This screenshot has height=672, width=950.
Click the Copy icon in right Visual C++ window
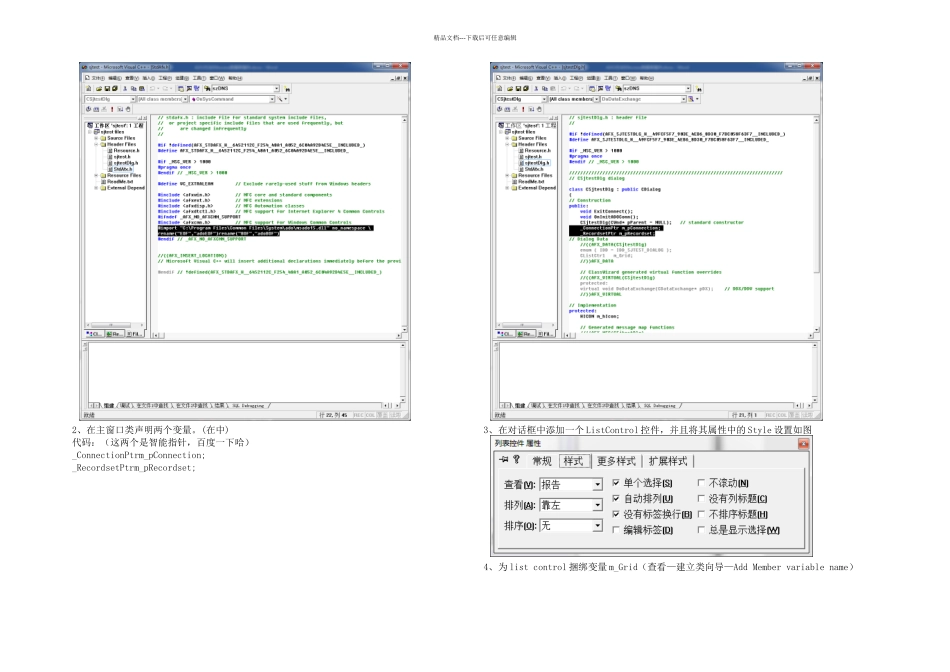pyautogui.click(x=545, y=88)
